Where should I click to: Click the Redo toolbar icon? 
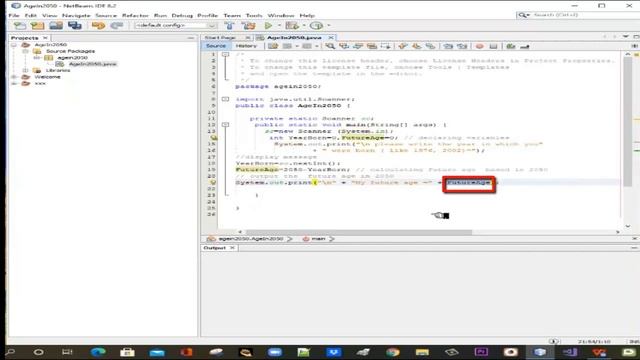(117, 26)
